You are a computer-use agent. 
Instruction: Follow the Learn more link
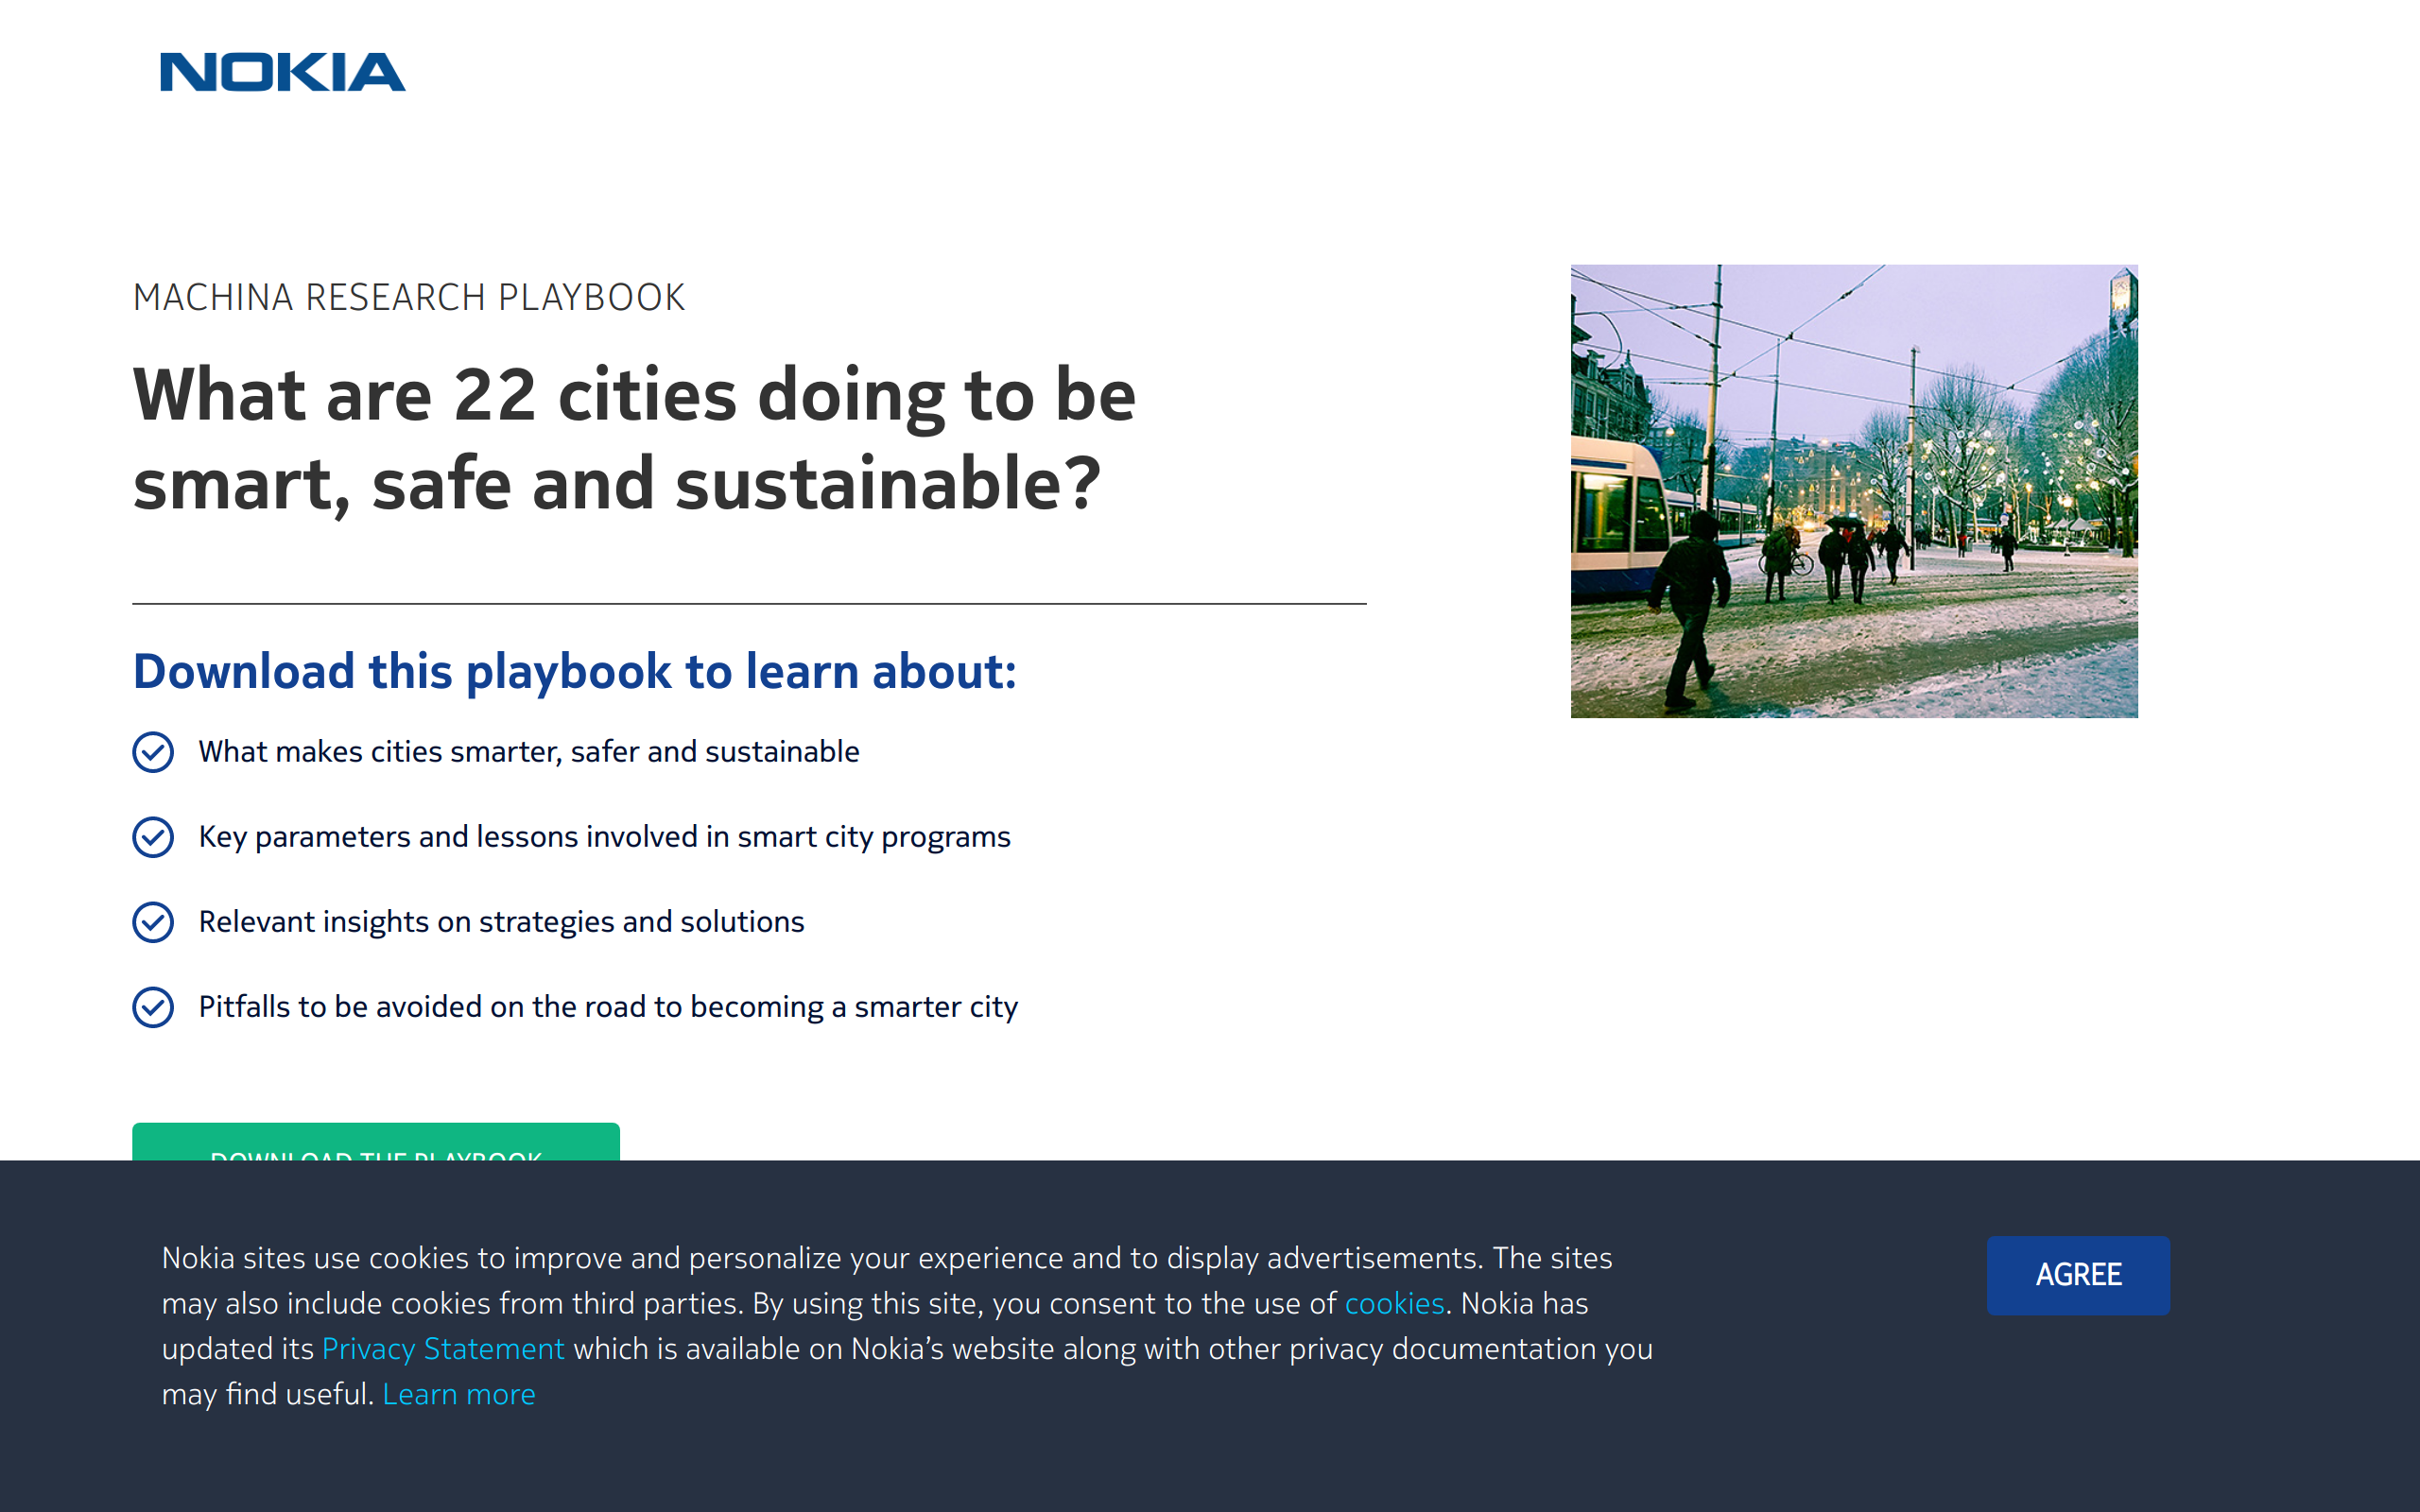[x=459, y=1394]
